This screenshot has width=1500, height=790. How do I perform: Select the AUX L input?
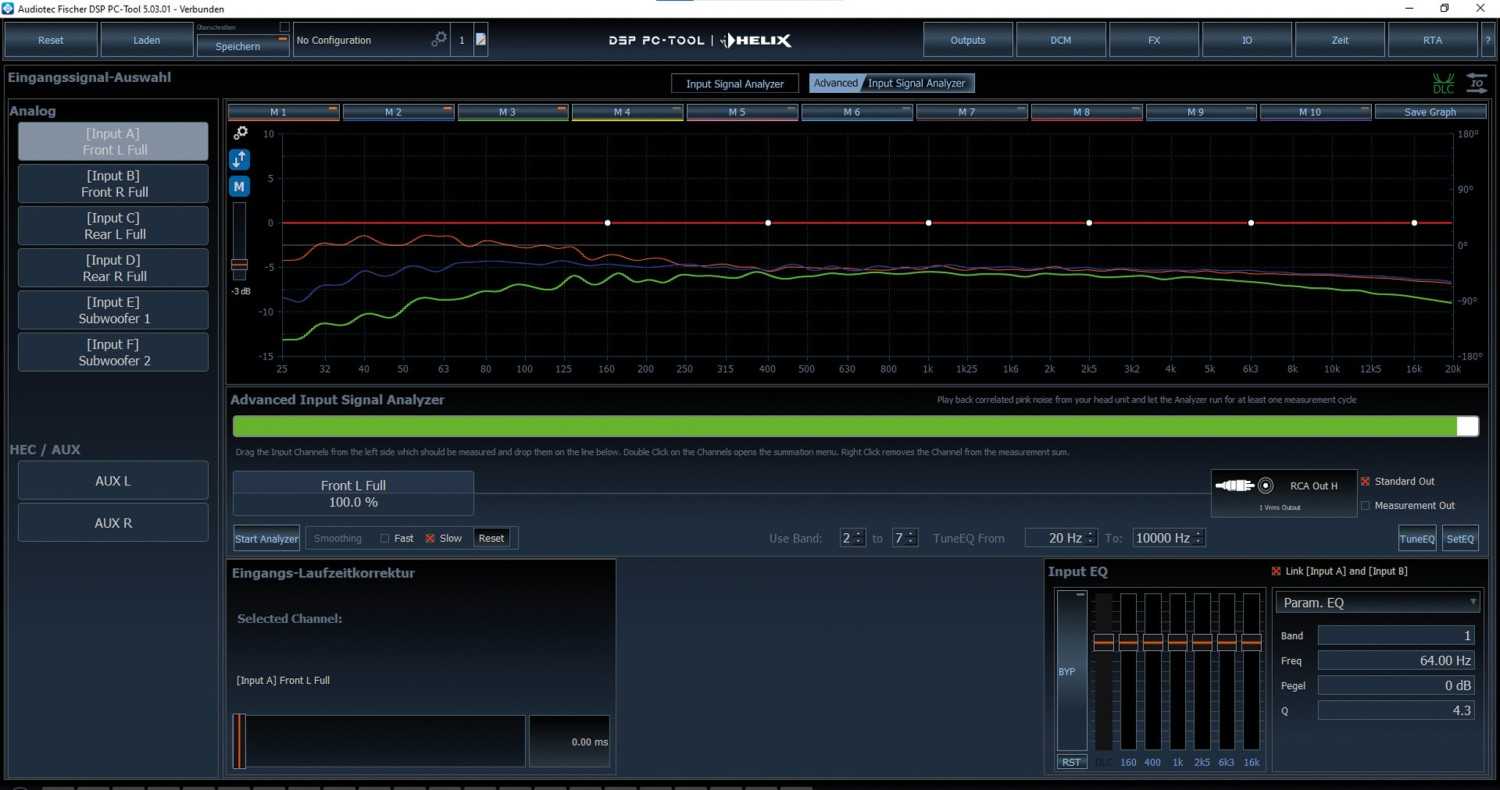[x=113, y=481]
